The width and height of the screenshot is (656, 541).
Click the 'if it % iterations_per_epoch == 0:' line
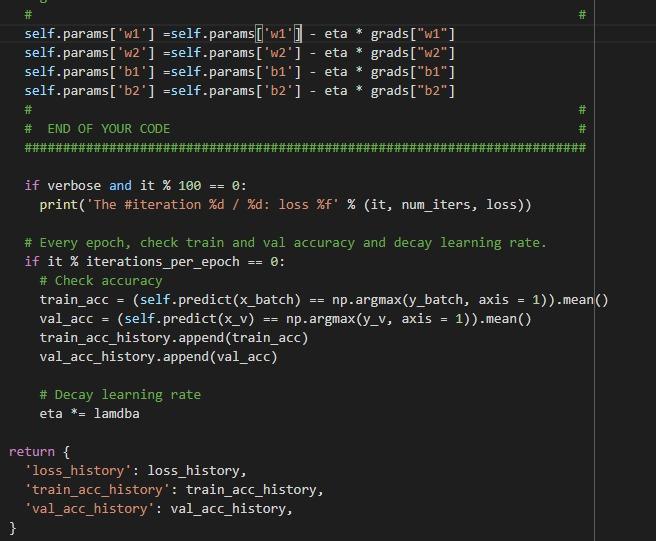155,262
